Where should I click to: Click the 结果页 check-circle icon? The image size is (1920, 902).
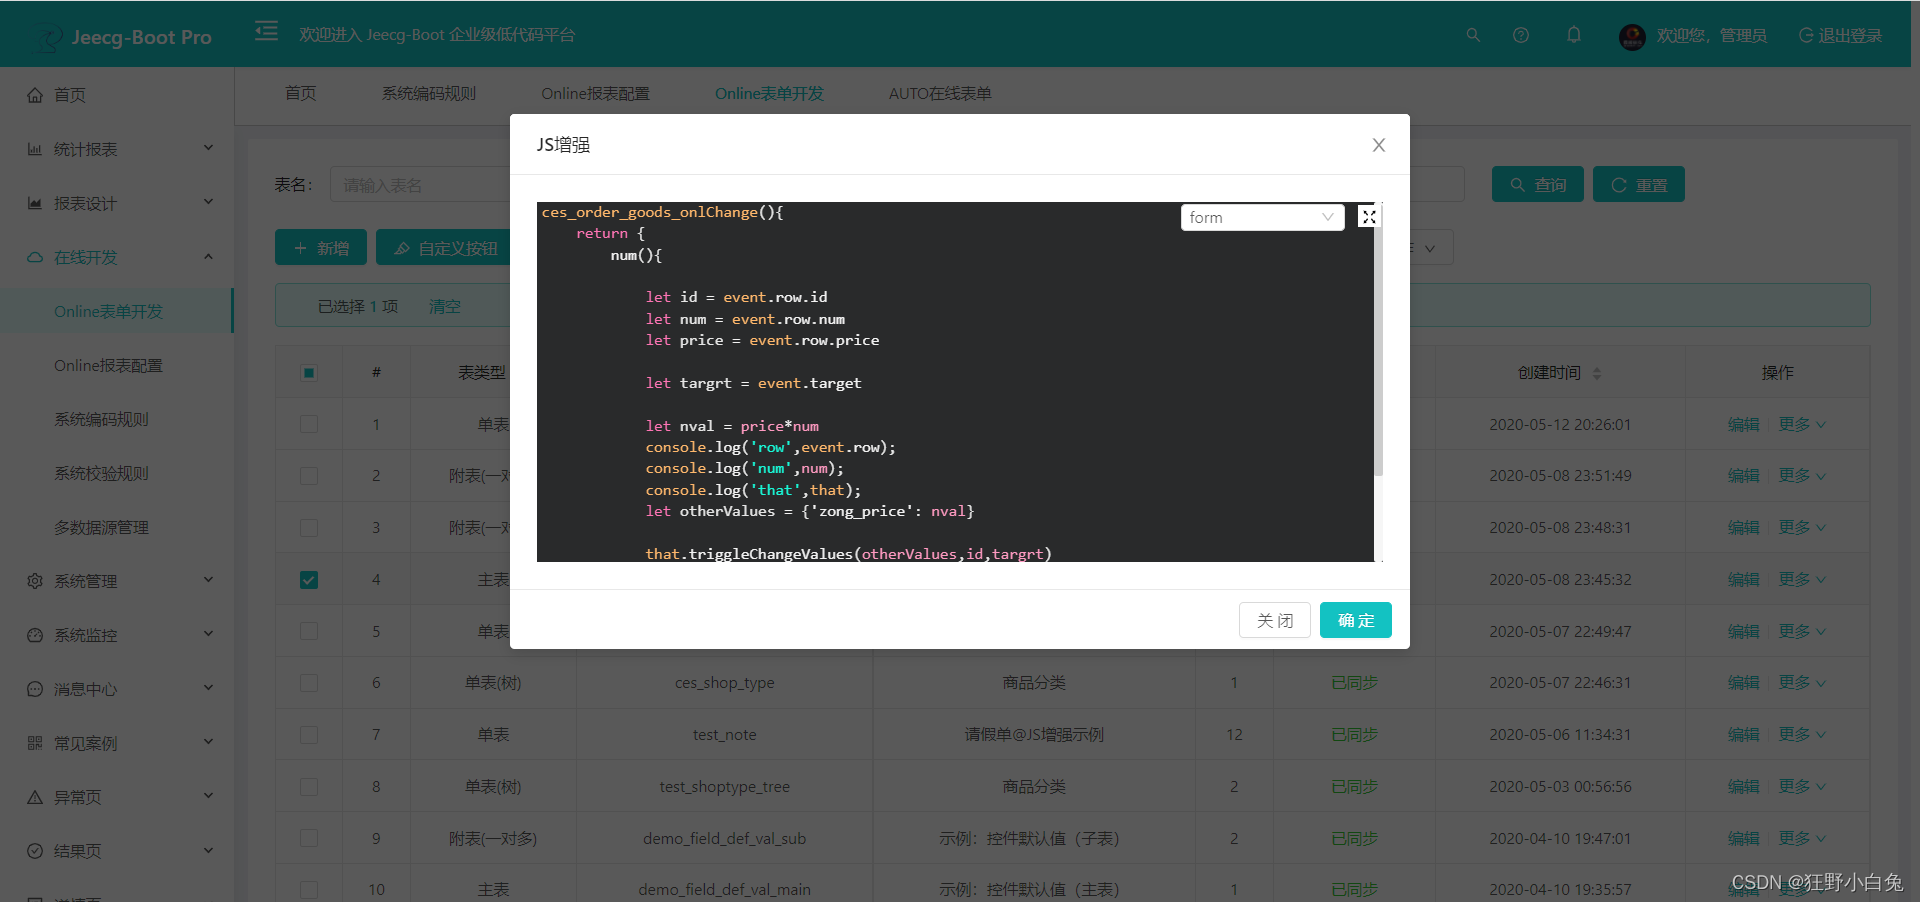click(35, 851)
